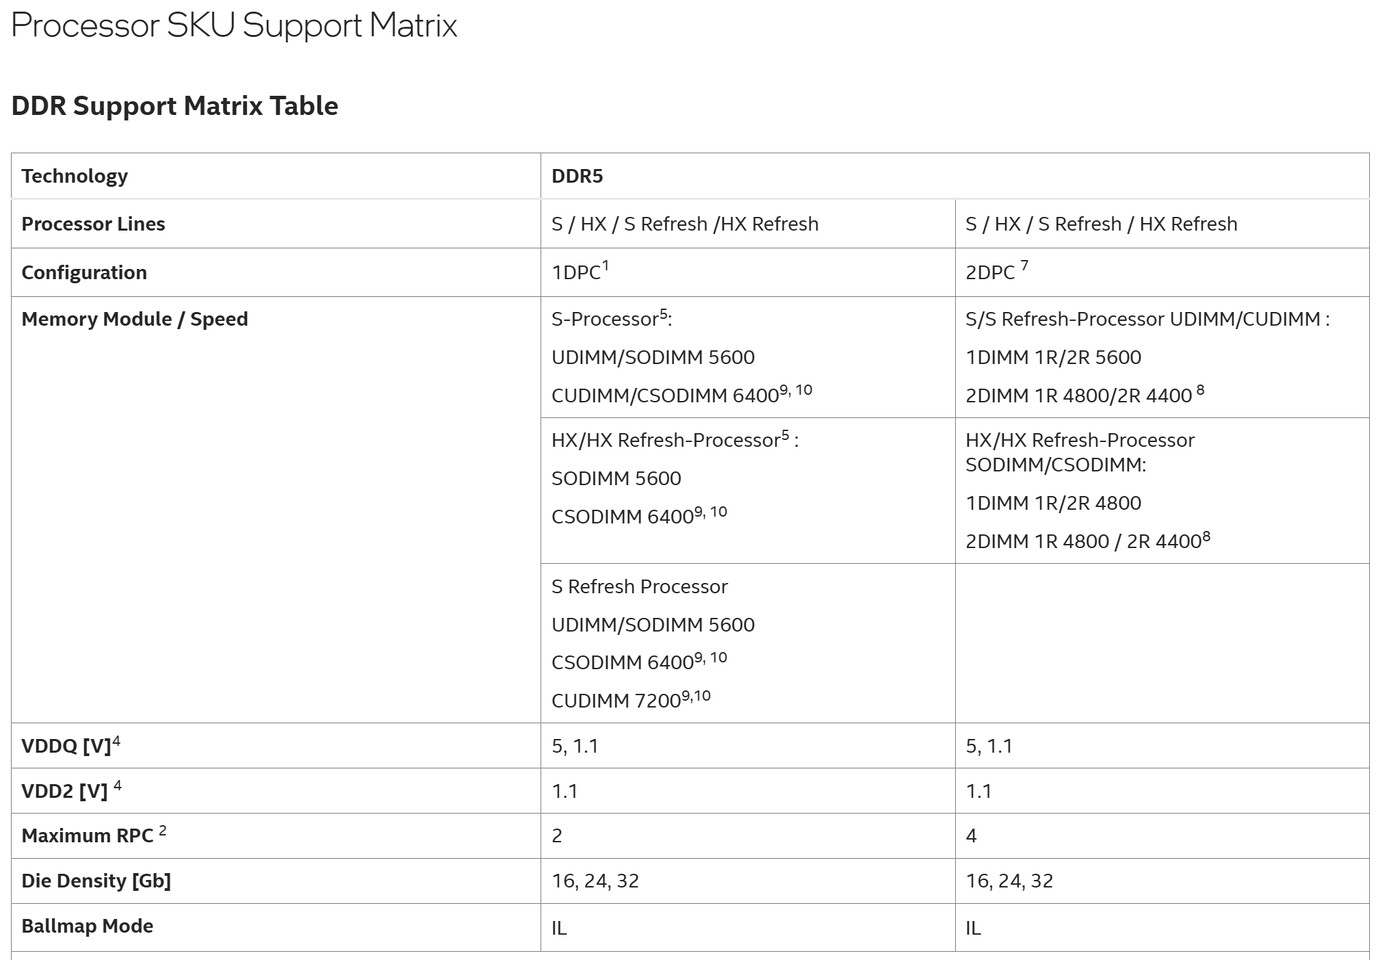Click the "Processor Lines" row header

tap(93, 224)
